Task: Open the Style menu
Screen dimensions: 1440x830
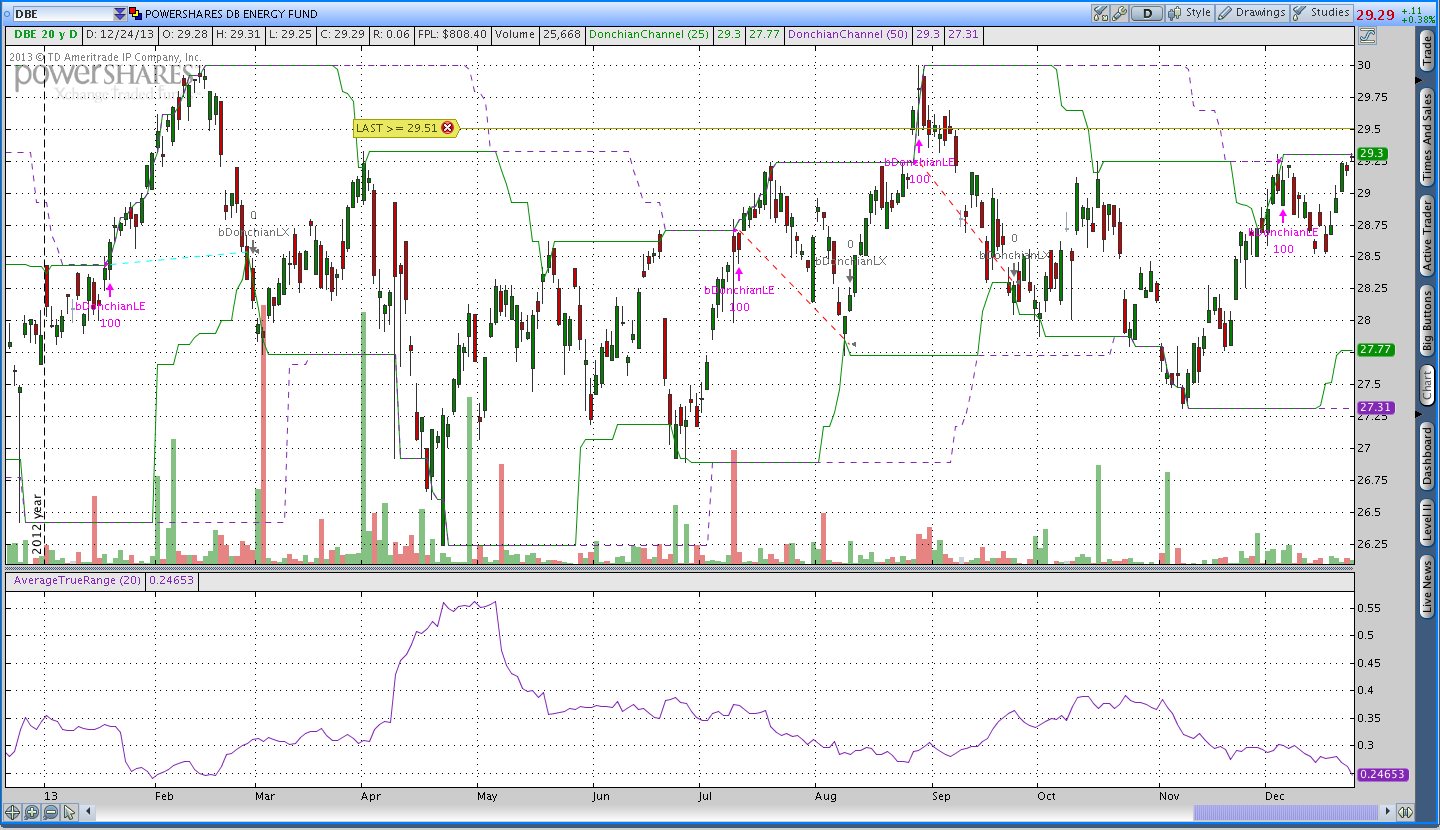Action: pyautogui.click(x=1190, y=13)
